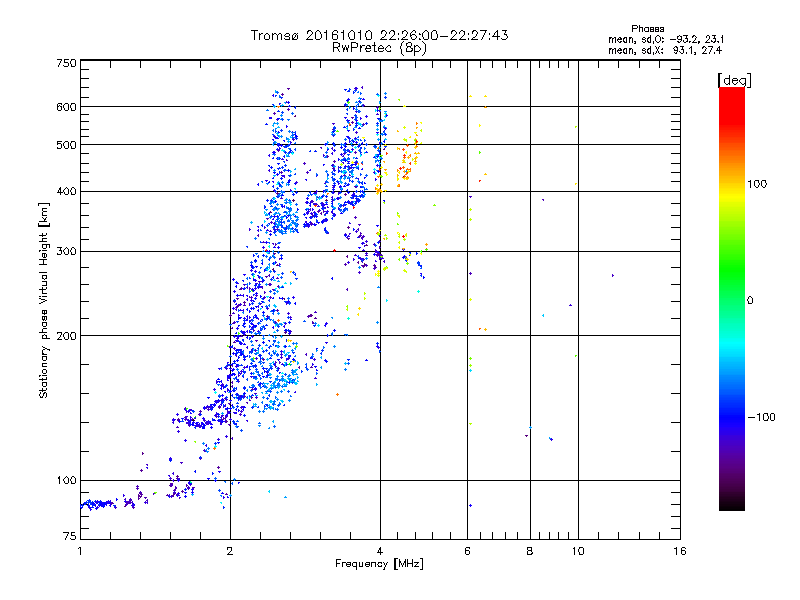This screenshot has height=600, width=800.
Task: Click the blue band near -100 on colorbar
Action: coord(732,417)
